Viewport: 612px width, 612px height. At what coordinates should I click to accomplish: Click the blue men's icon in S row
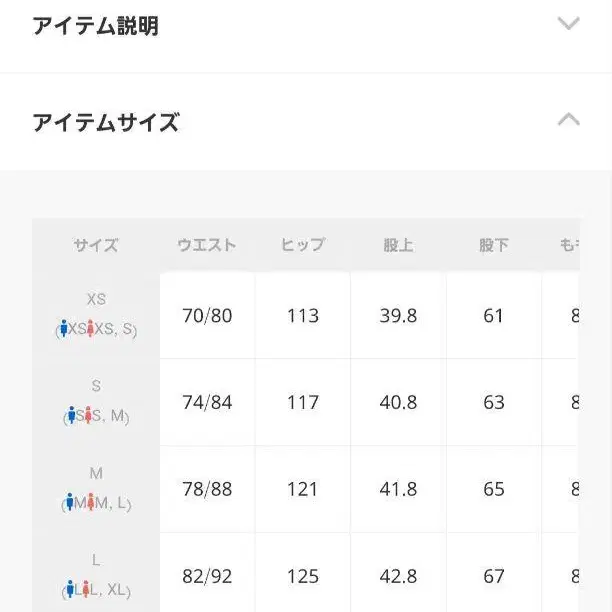72,416
